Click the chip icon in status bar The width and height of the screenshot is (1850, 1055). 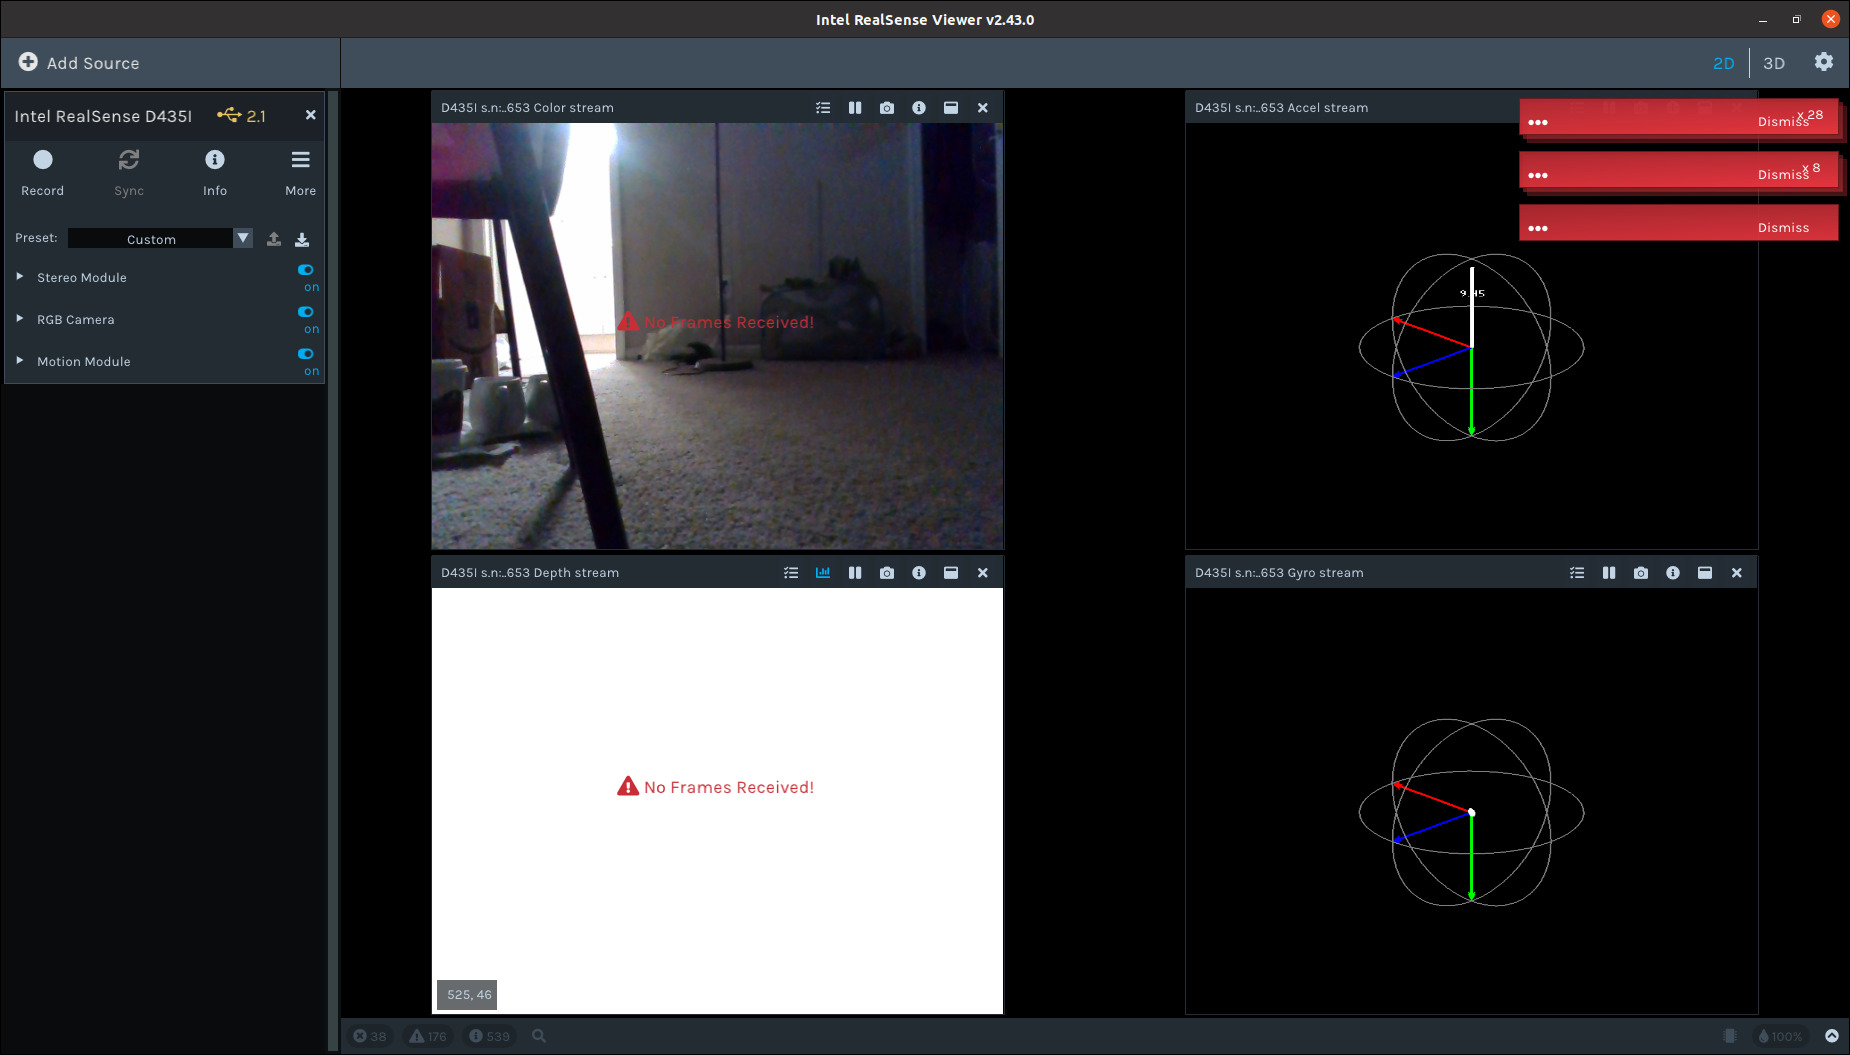[1730, 1036]
